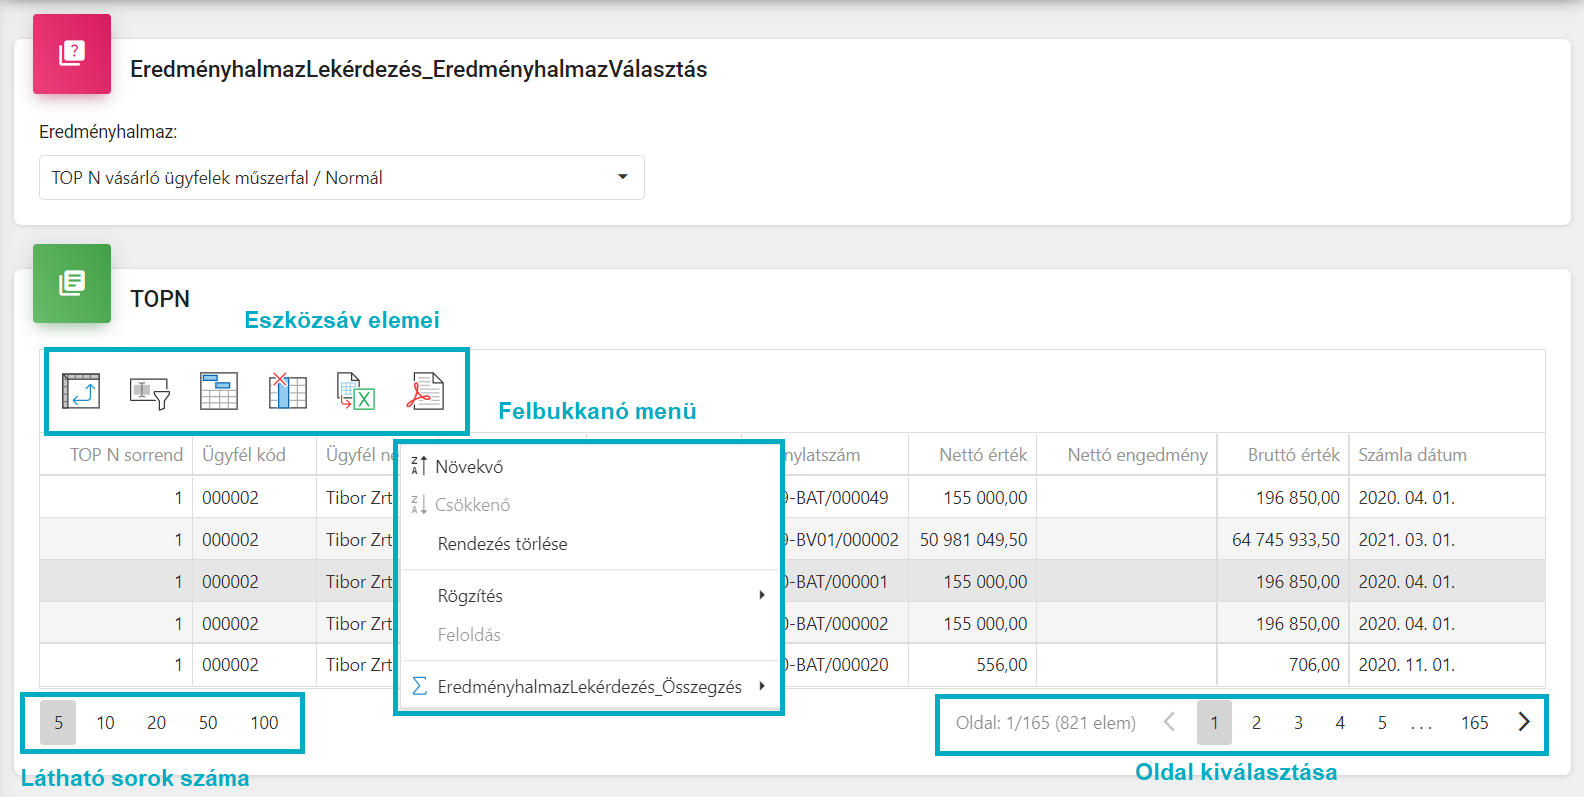The image size is (1584, 797).
Task: Click the pager ellipsis before 165
Action: (x=1421, y=724)
